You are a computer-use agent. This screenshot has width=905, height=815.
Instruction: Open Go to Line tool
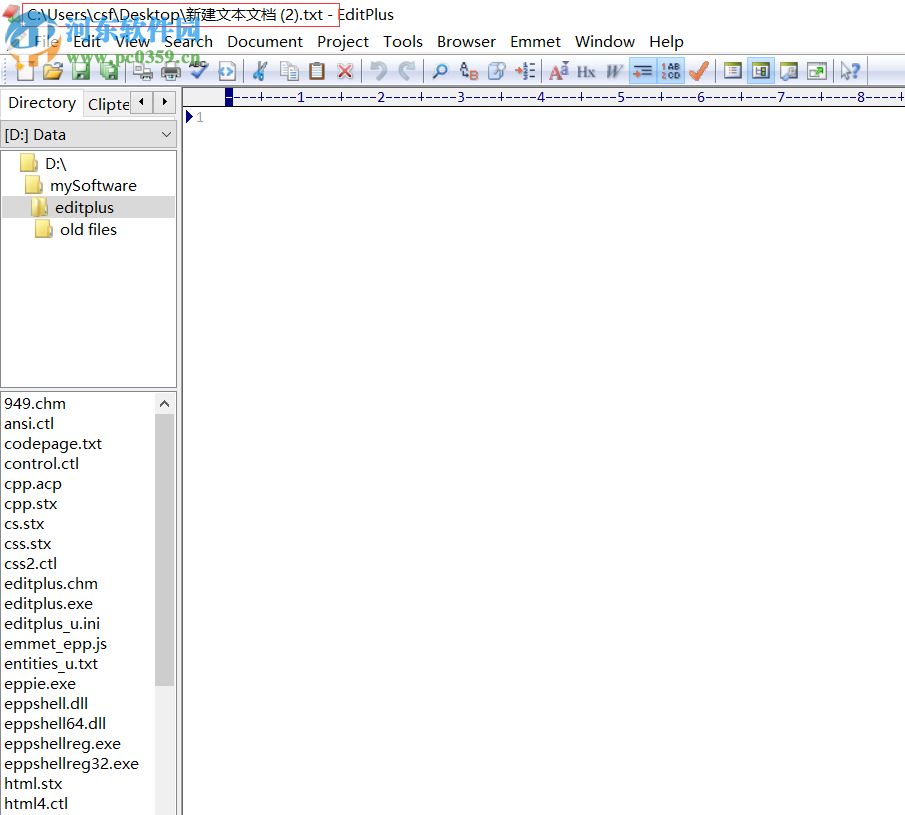pos(525,71)
